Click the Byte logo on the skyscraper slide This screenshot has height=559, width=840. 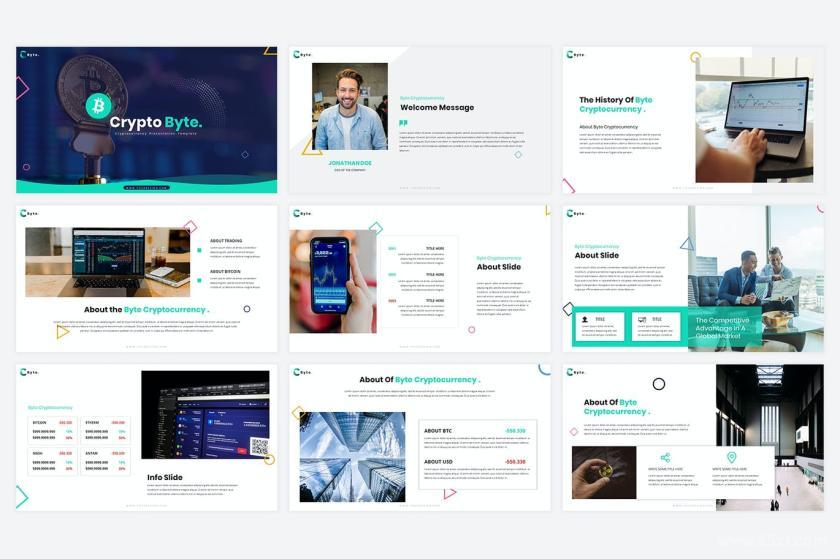pyautogui.click(x=303, y=372)
